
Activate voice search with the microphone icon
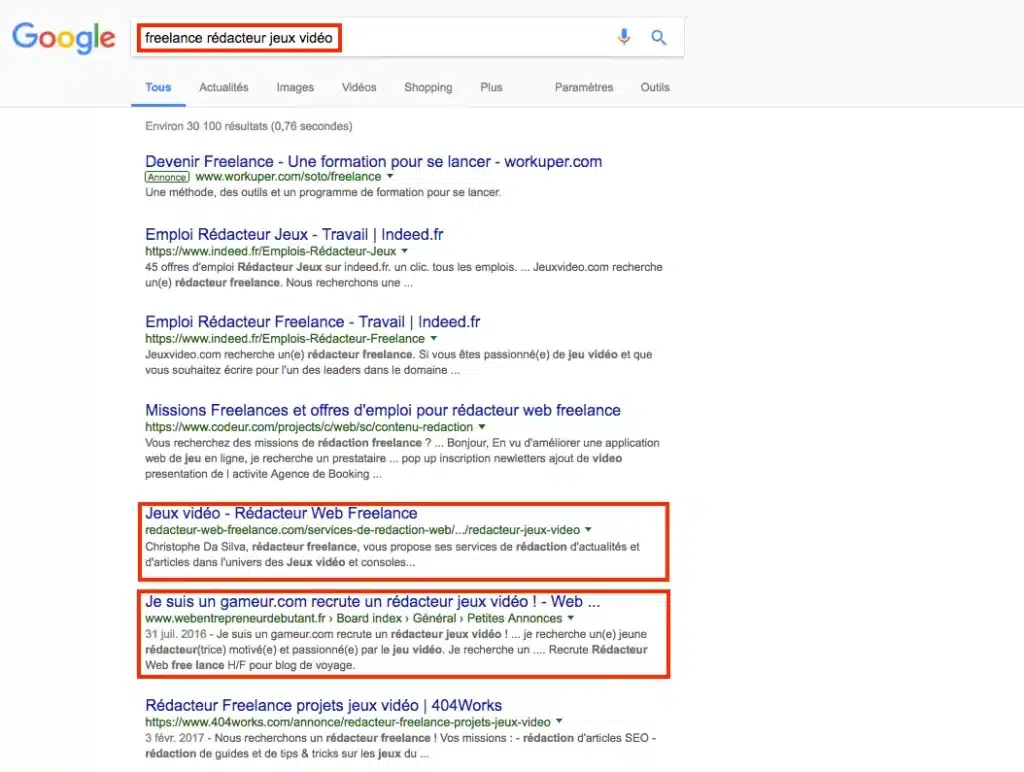click(x=623, y=36)
